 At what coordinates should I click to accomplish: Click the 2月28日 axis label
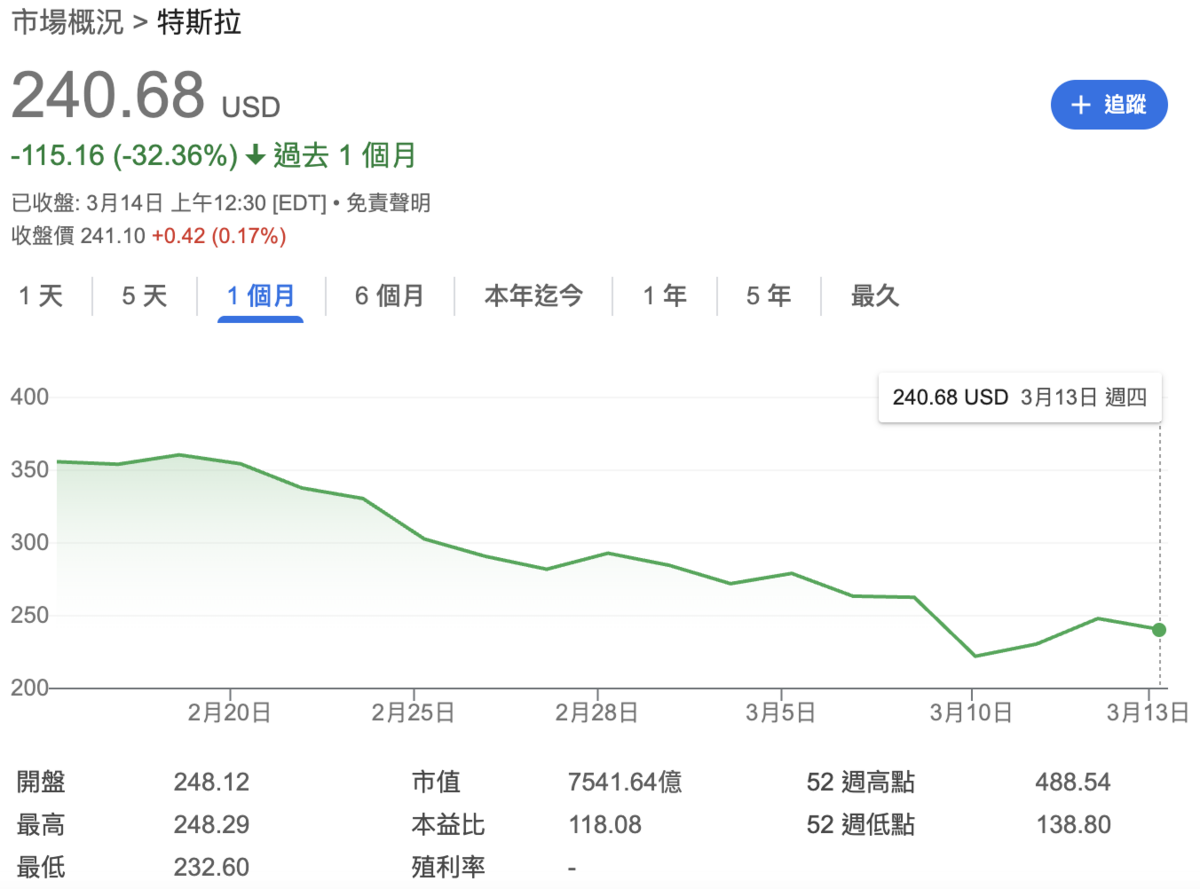597,713
